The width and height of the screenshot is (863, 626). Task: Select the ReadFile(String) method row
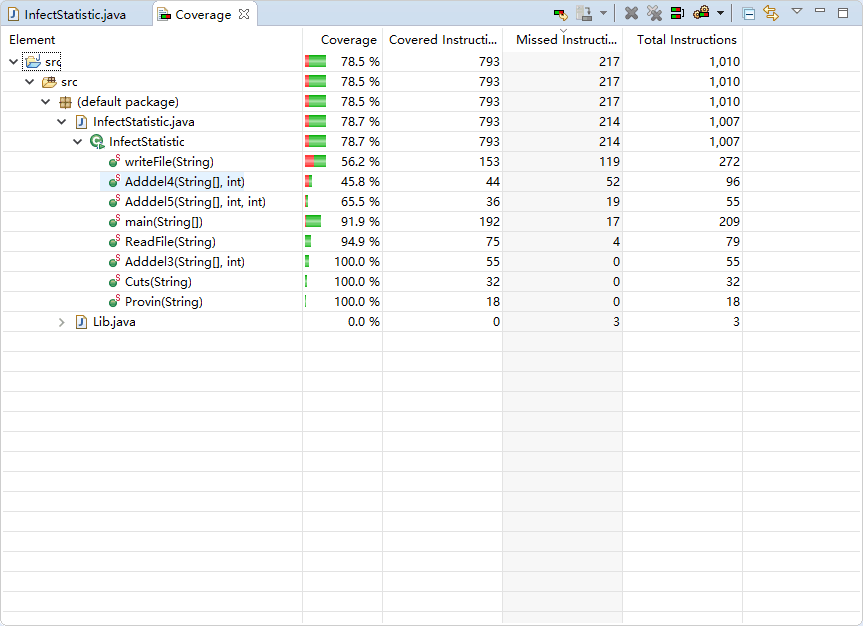[170, 242]
